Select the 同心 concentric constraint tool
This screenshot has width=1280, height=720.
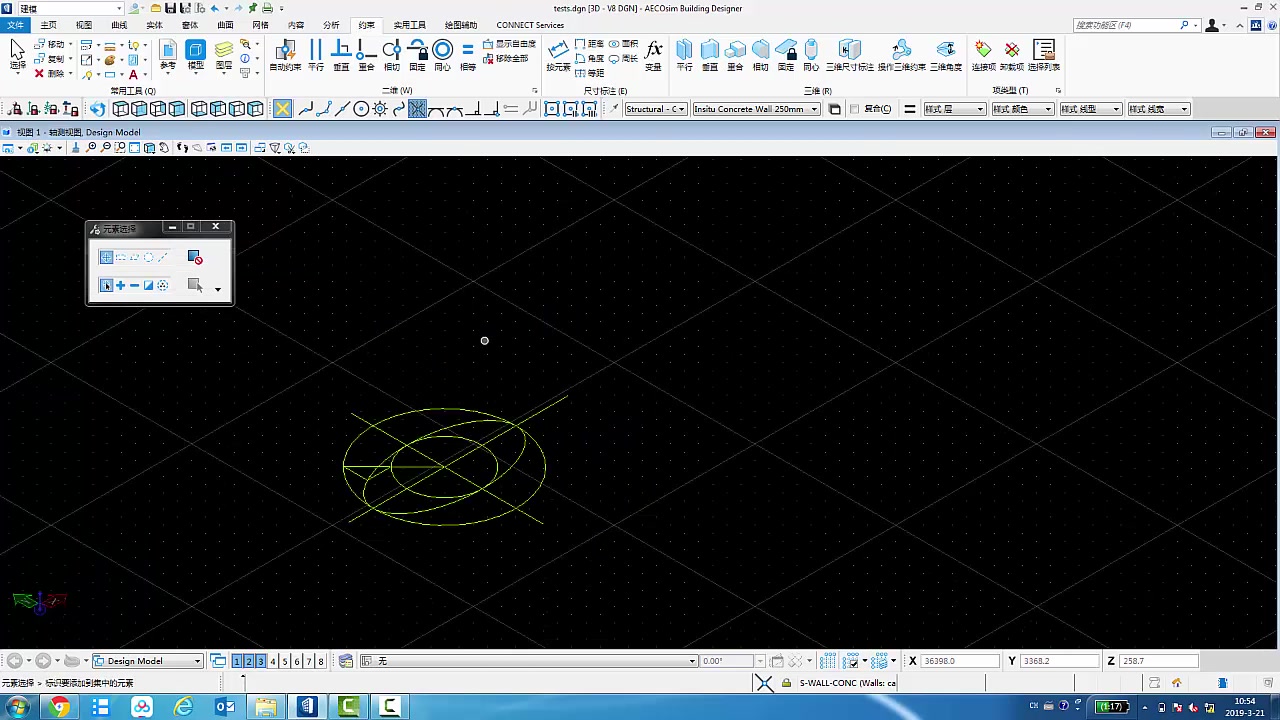pyautogui.click(x=443, y=50)
